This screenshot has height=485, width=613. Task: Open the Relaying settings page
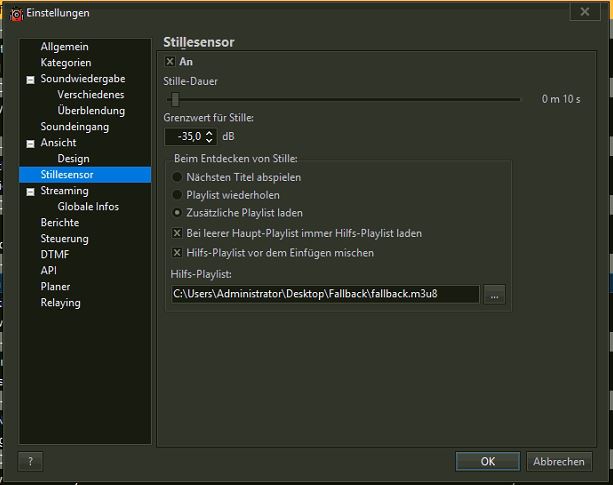click(60, 303)
